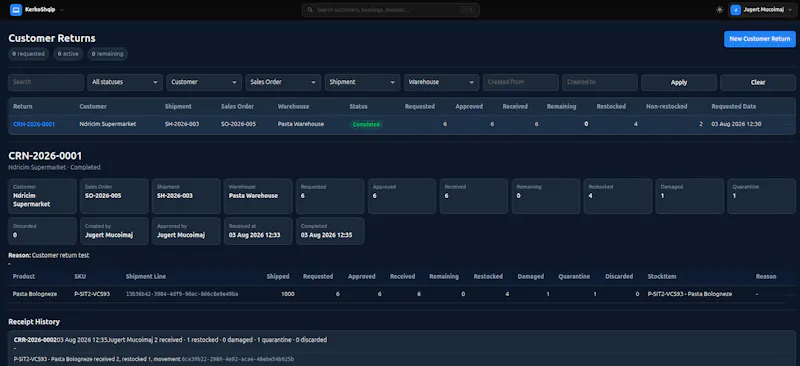Open the Sales Order filter dropdown
The width and height of the screenshot is (800, 366).
pyautogui.click(x=283, y=82)
